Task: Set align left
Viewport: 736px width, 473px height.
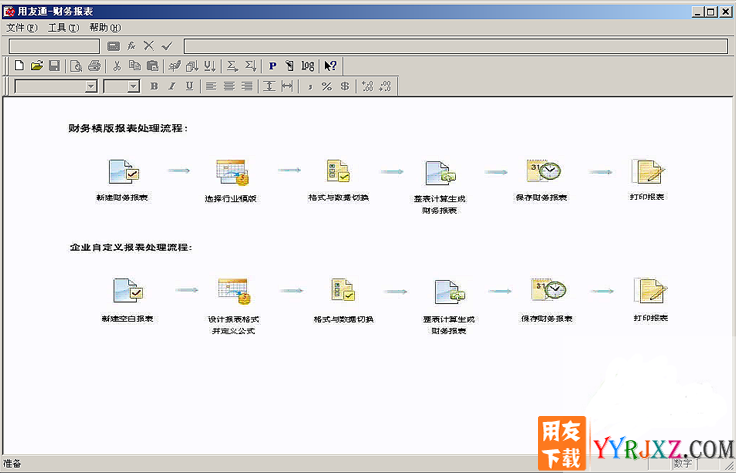Action: pyautogui.click(x=211, y=86)
